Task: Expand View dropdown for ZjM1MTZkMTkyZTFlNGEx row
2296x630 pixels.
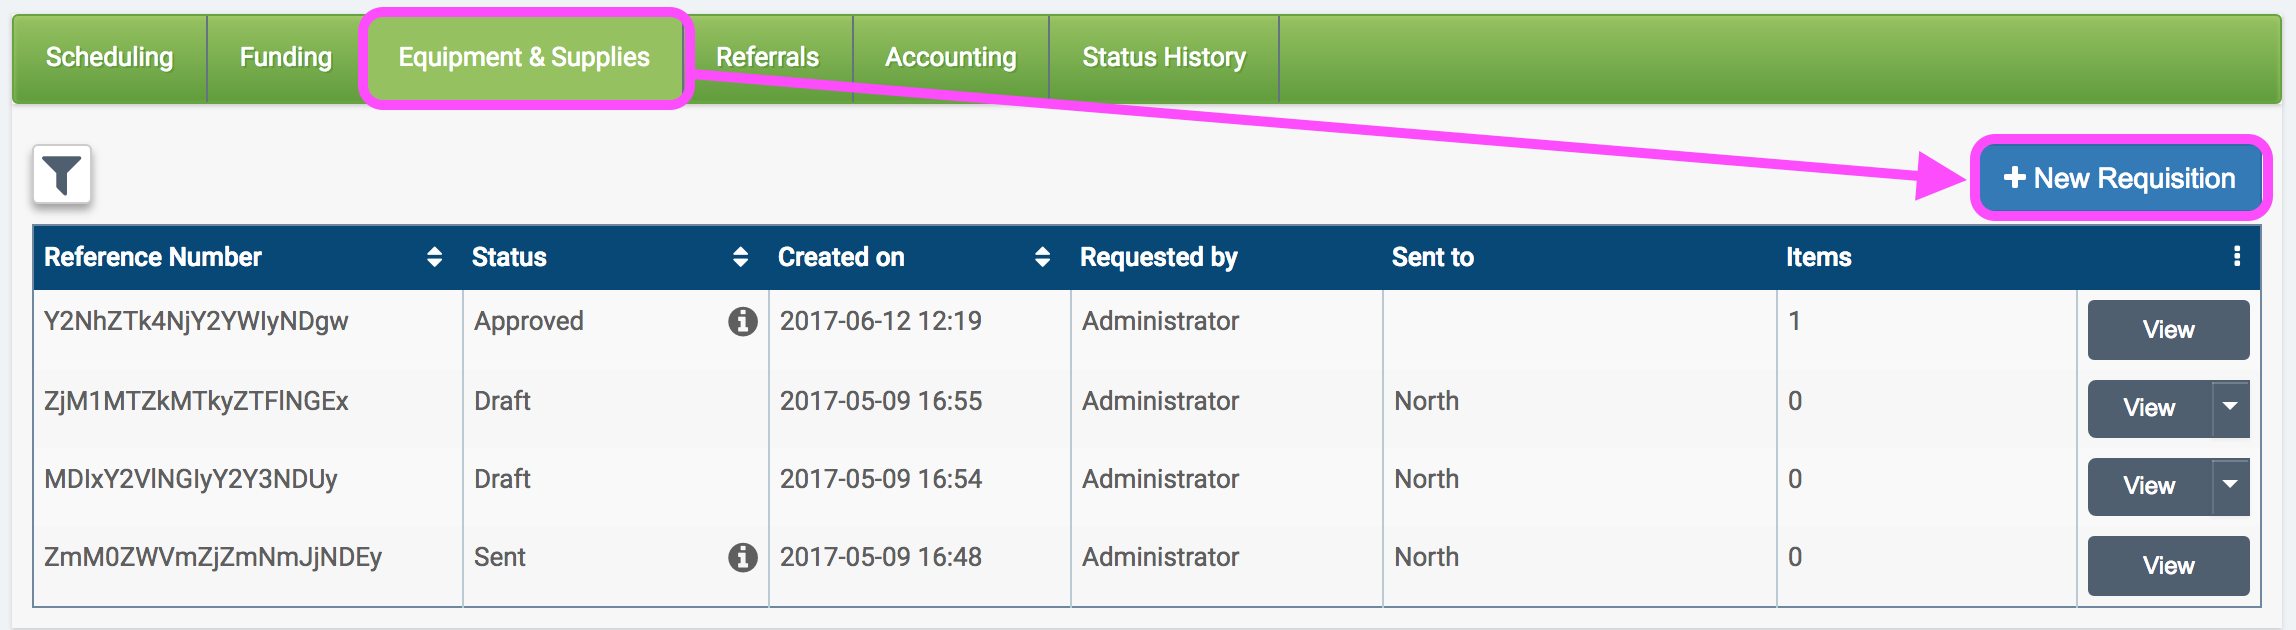Action: (2230, 408)
